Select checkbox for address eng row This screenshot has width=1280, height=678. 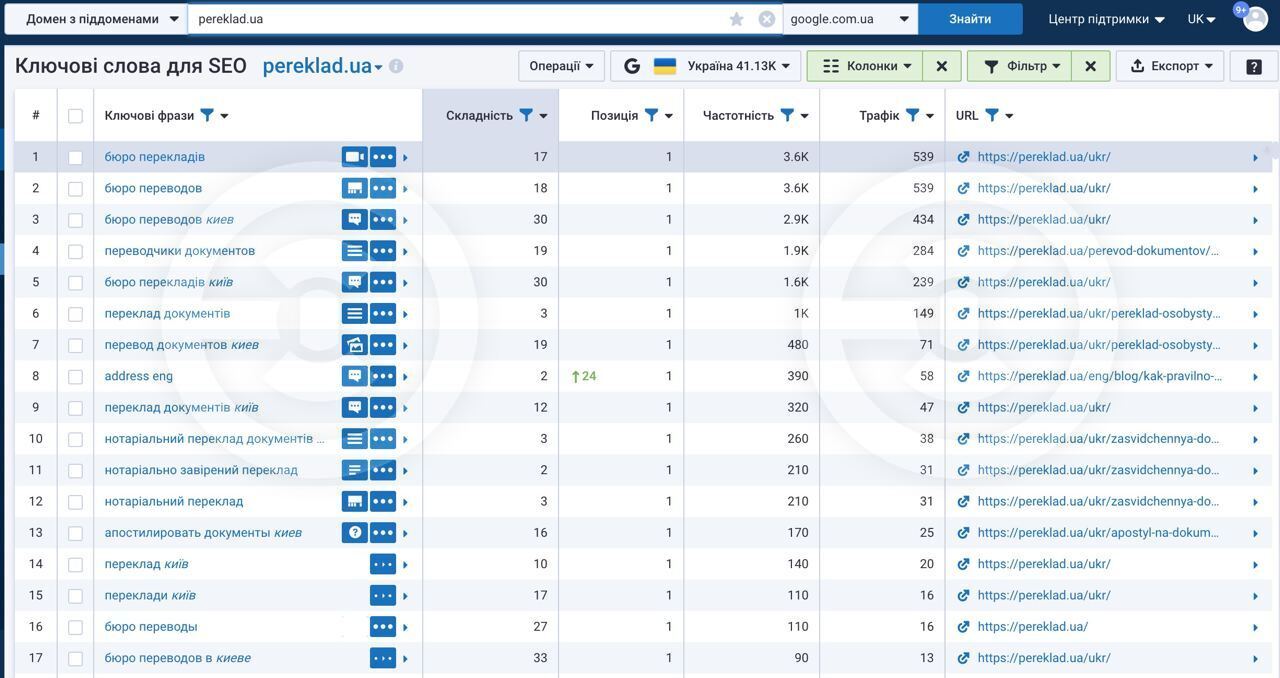[75, 377]
